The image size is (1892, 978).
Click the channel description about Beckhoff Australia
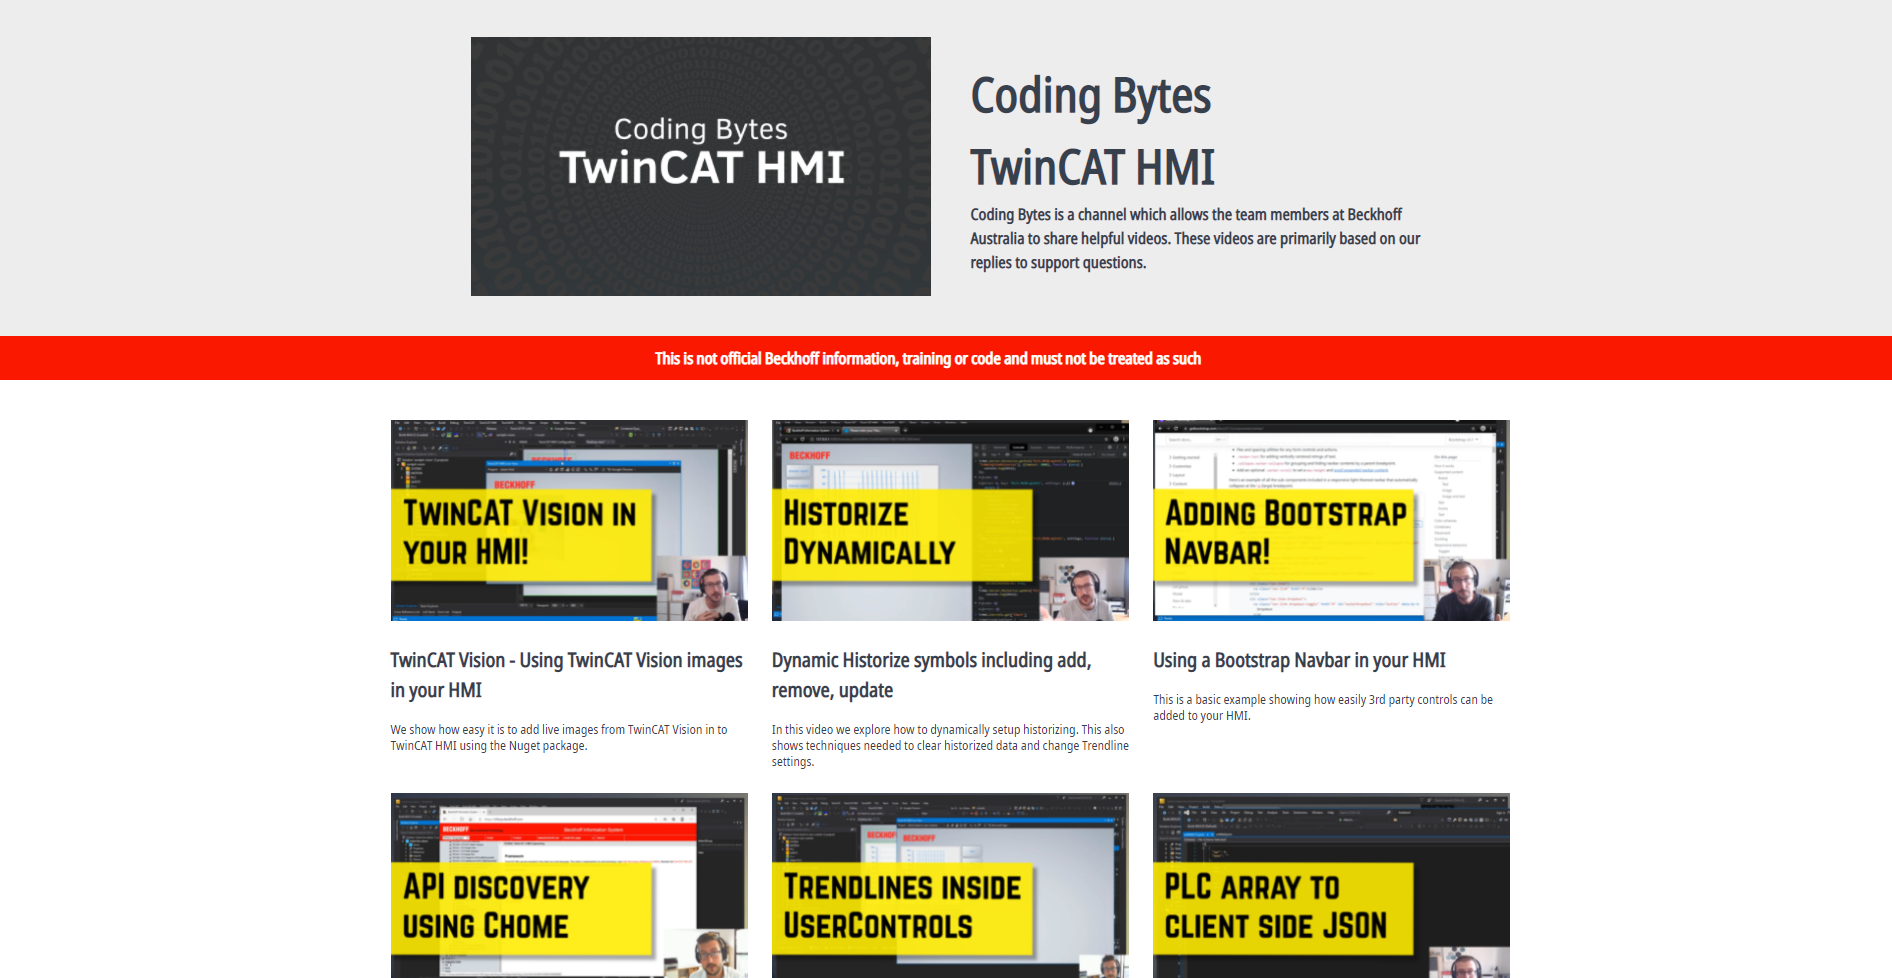(1195, 239)
